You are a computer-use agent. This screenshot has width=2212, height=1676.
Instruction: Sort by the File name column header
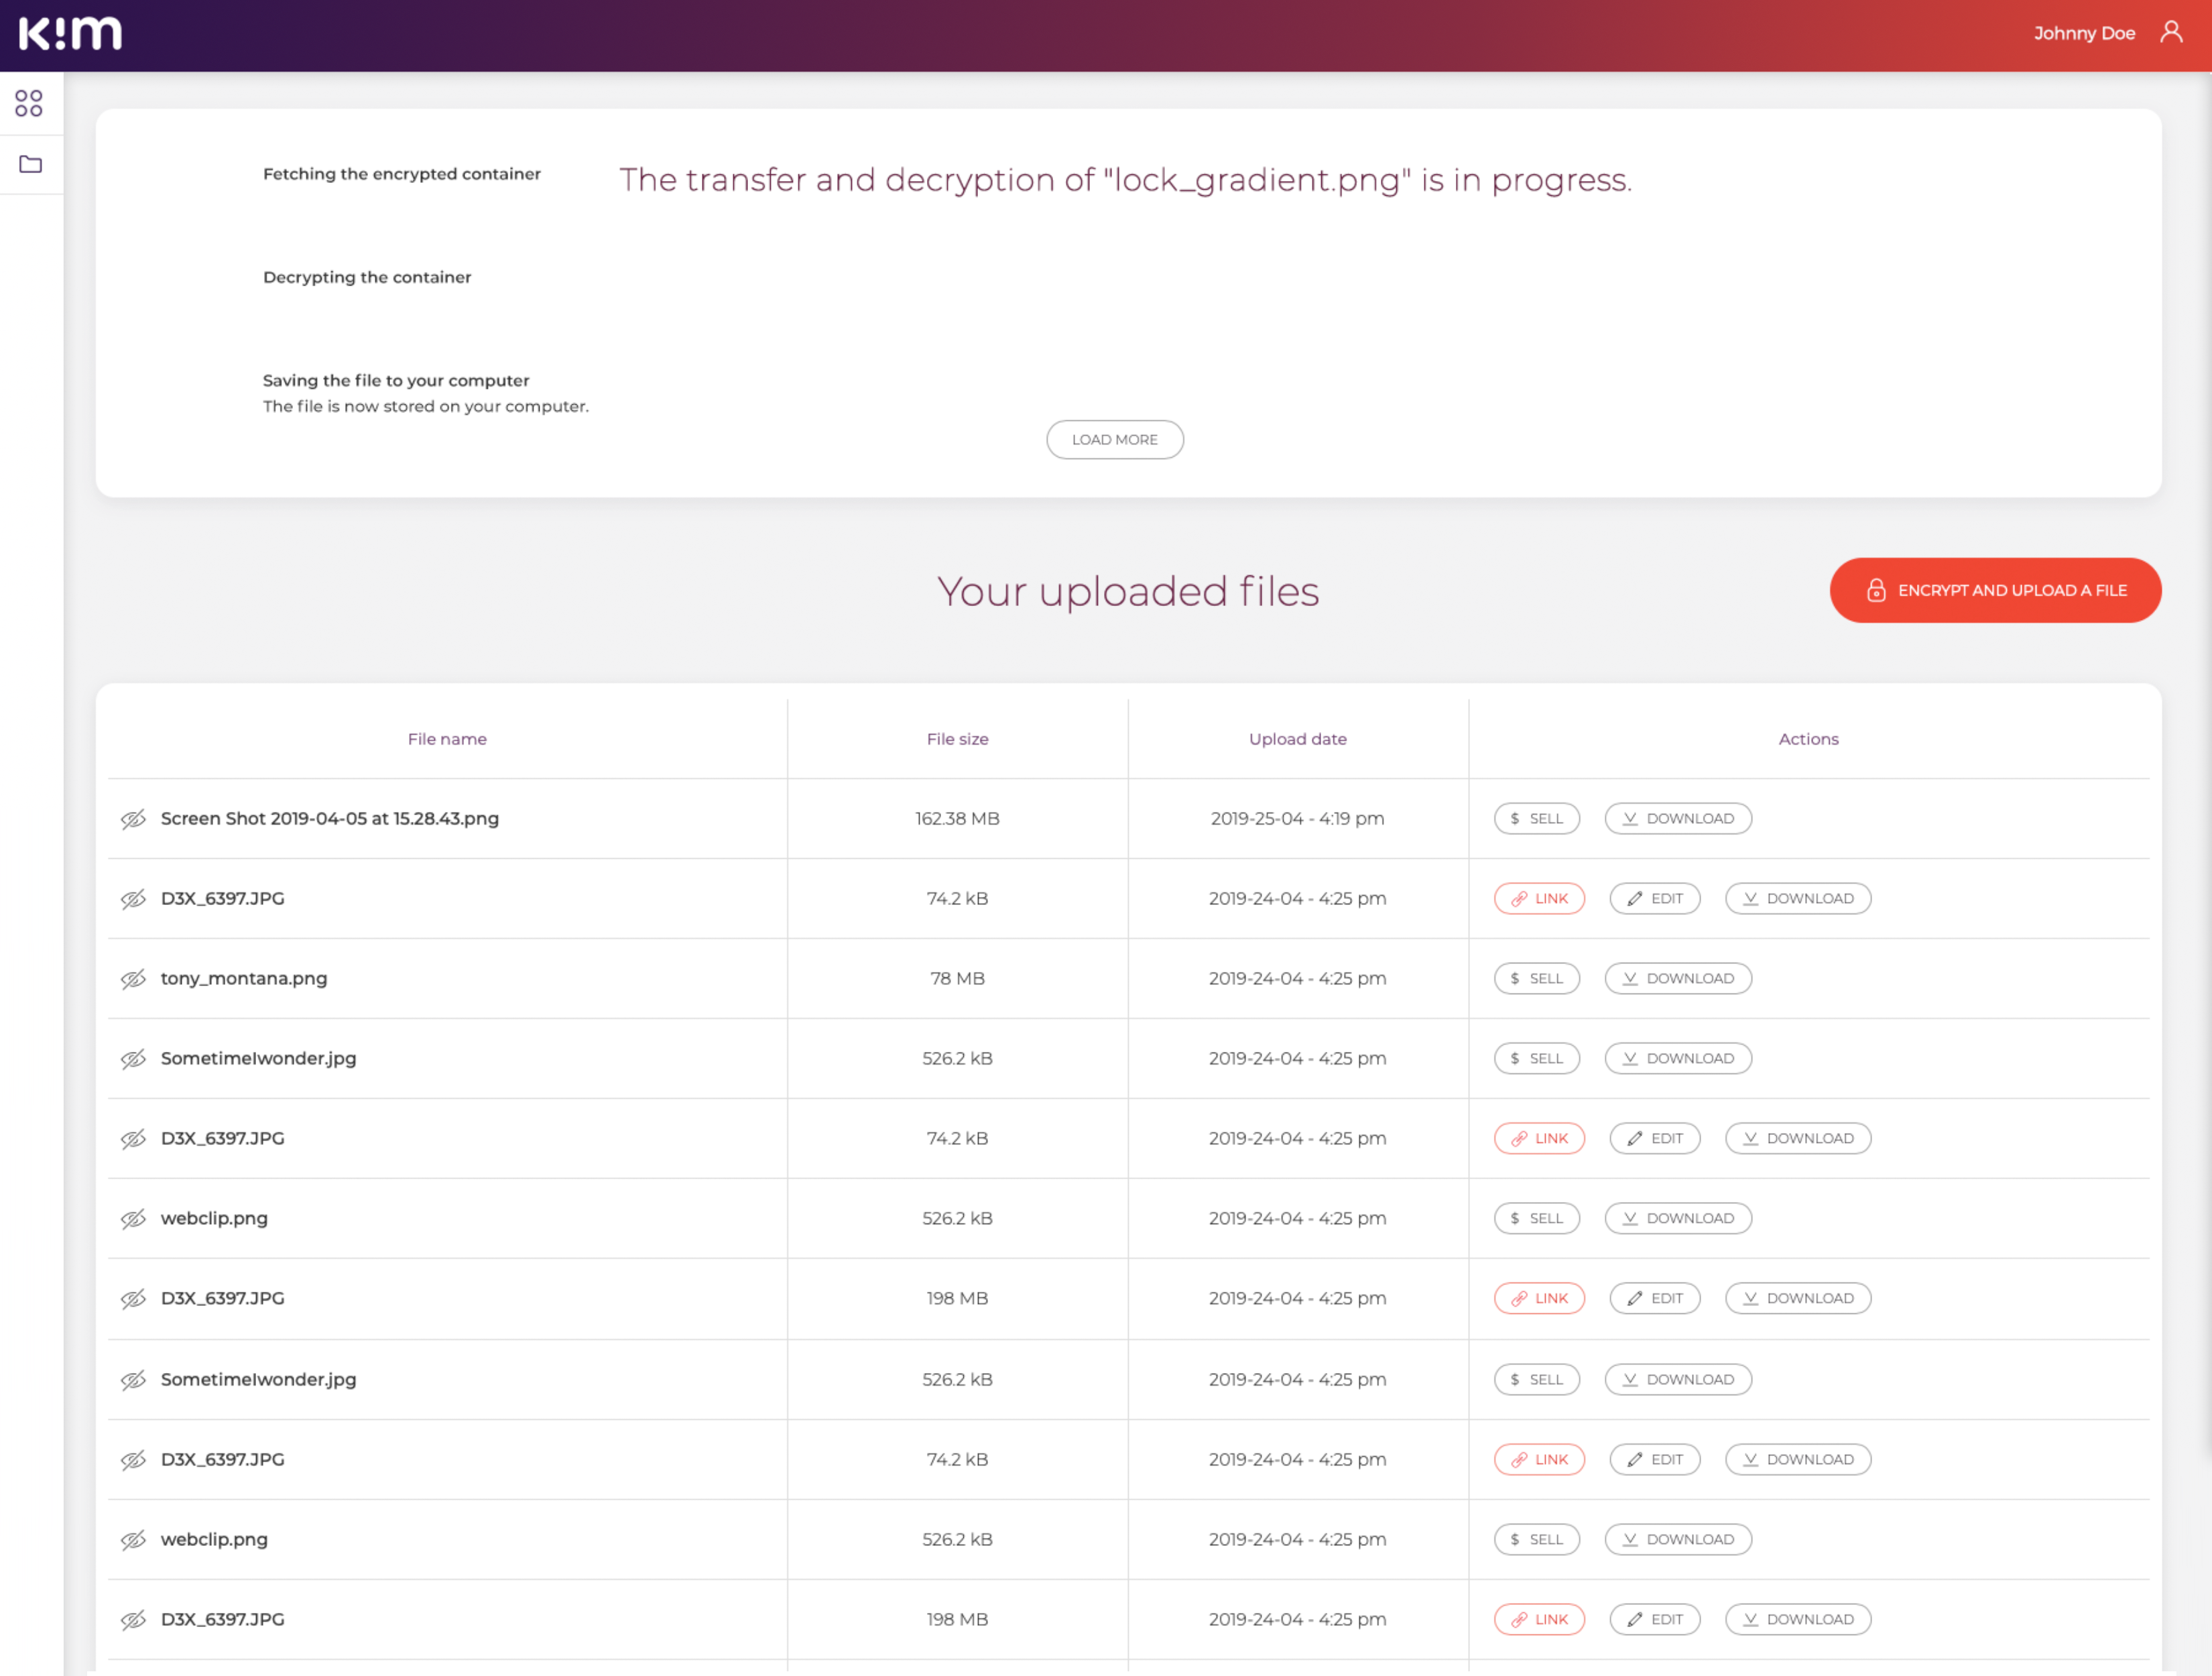tap(447, 739)
